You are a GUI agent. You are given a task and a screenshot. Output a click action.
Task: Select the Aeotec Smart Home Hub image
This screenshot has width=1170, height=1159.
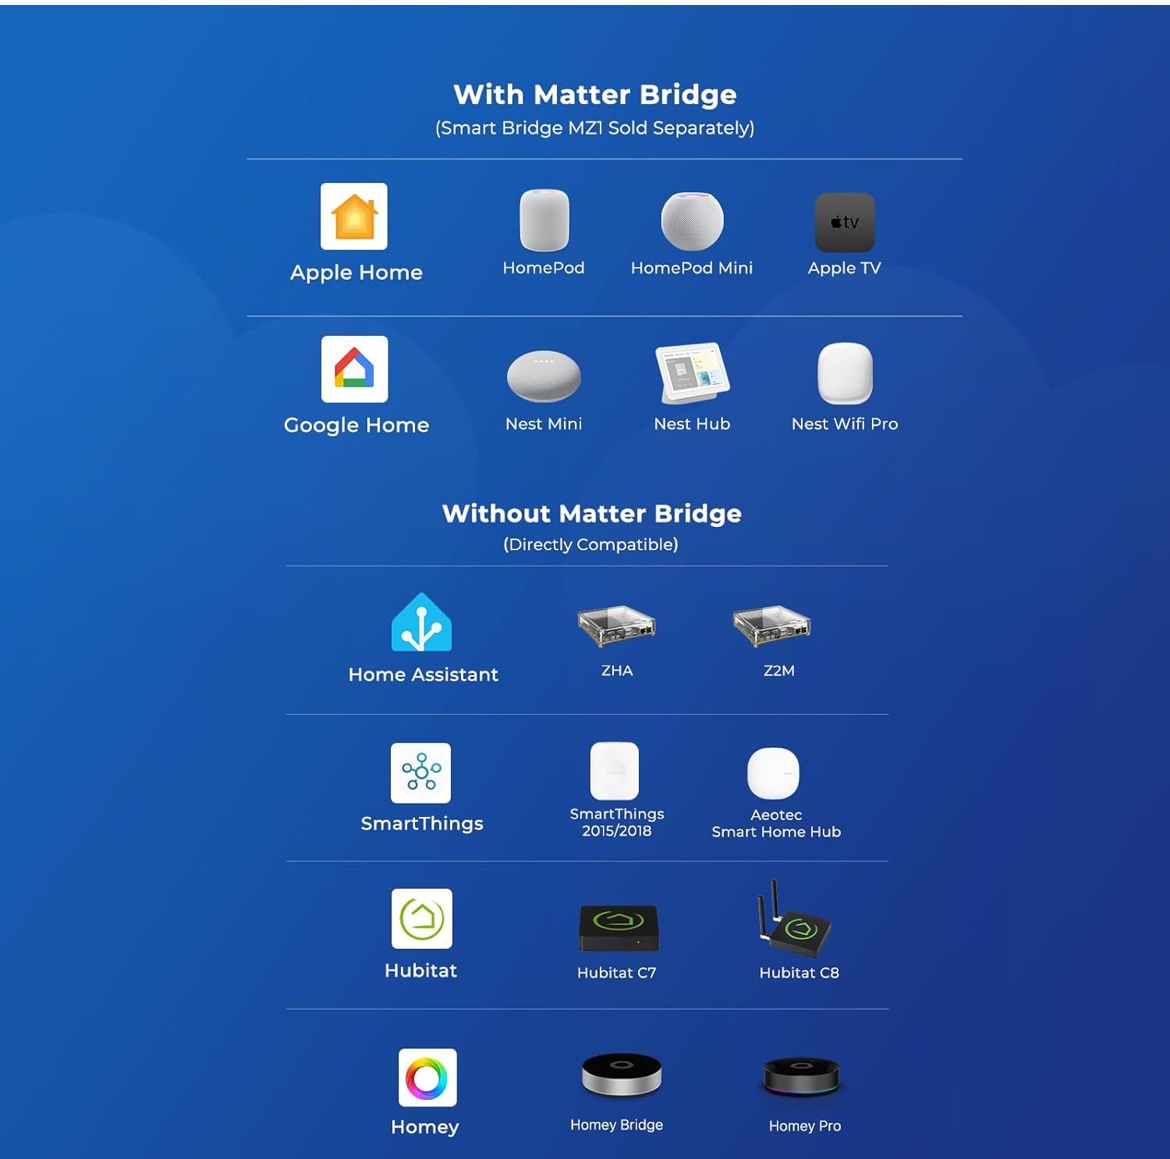773,773
